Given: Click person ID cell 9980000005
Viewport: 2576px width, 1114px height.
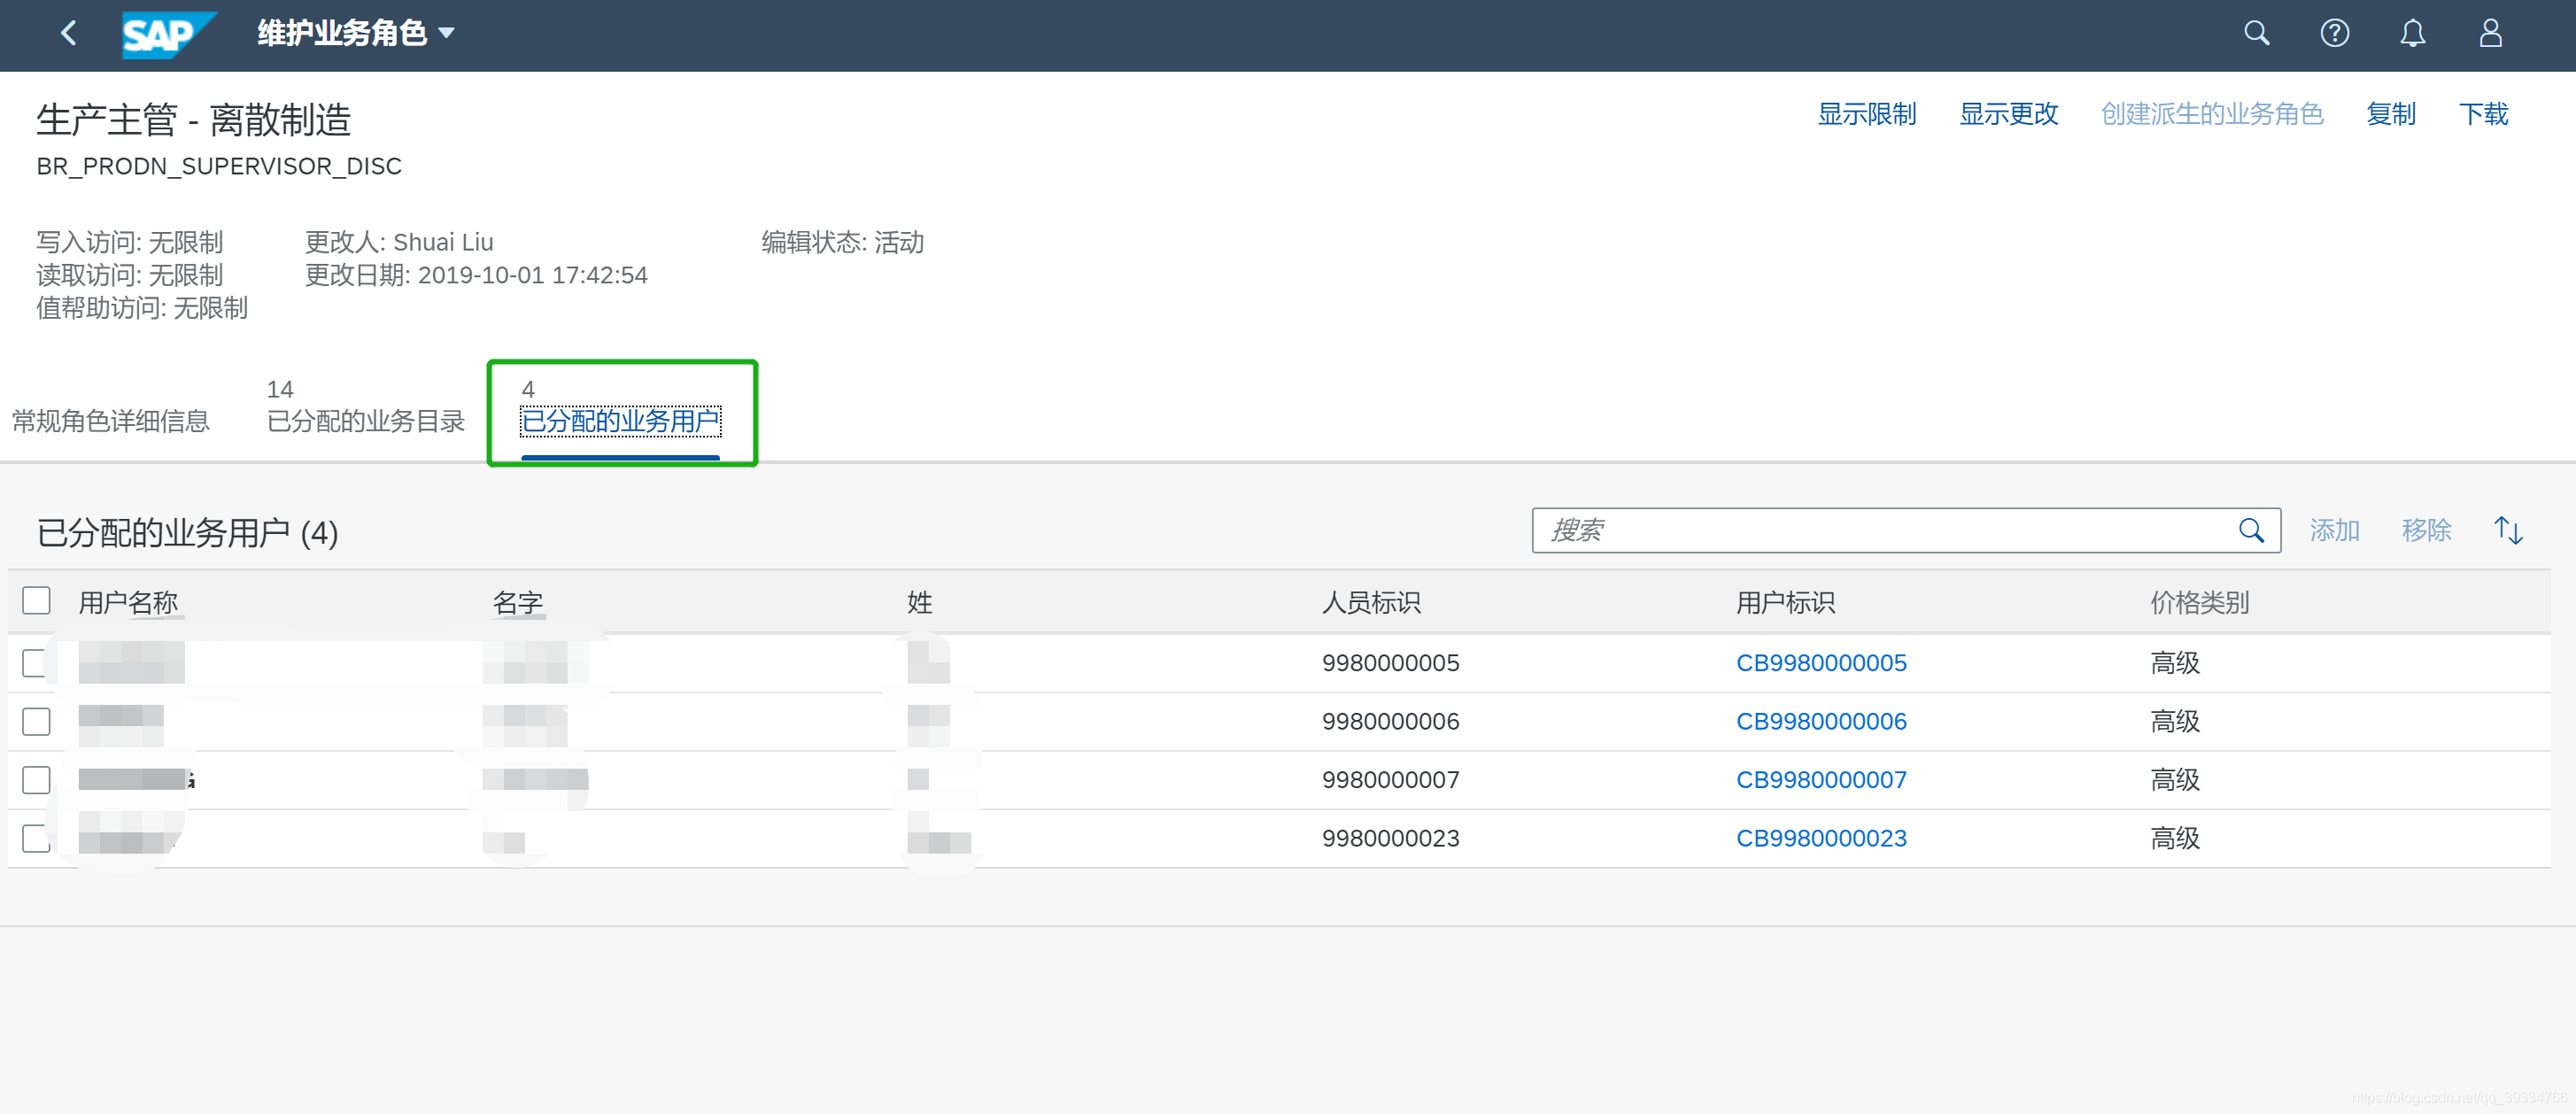Looking at the screenshot, I should [x=1391, y=663].
